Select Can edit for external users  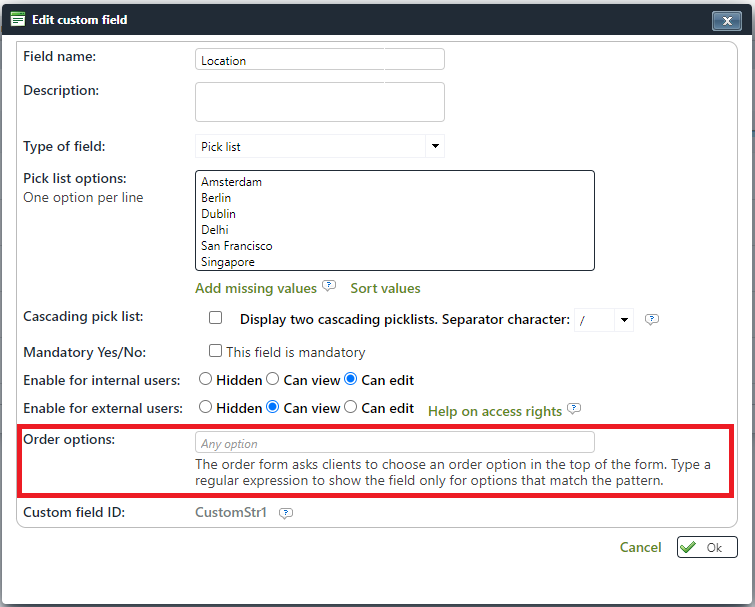[x=350, y=408]
